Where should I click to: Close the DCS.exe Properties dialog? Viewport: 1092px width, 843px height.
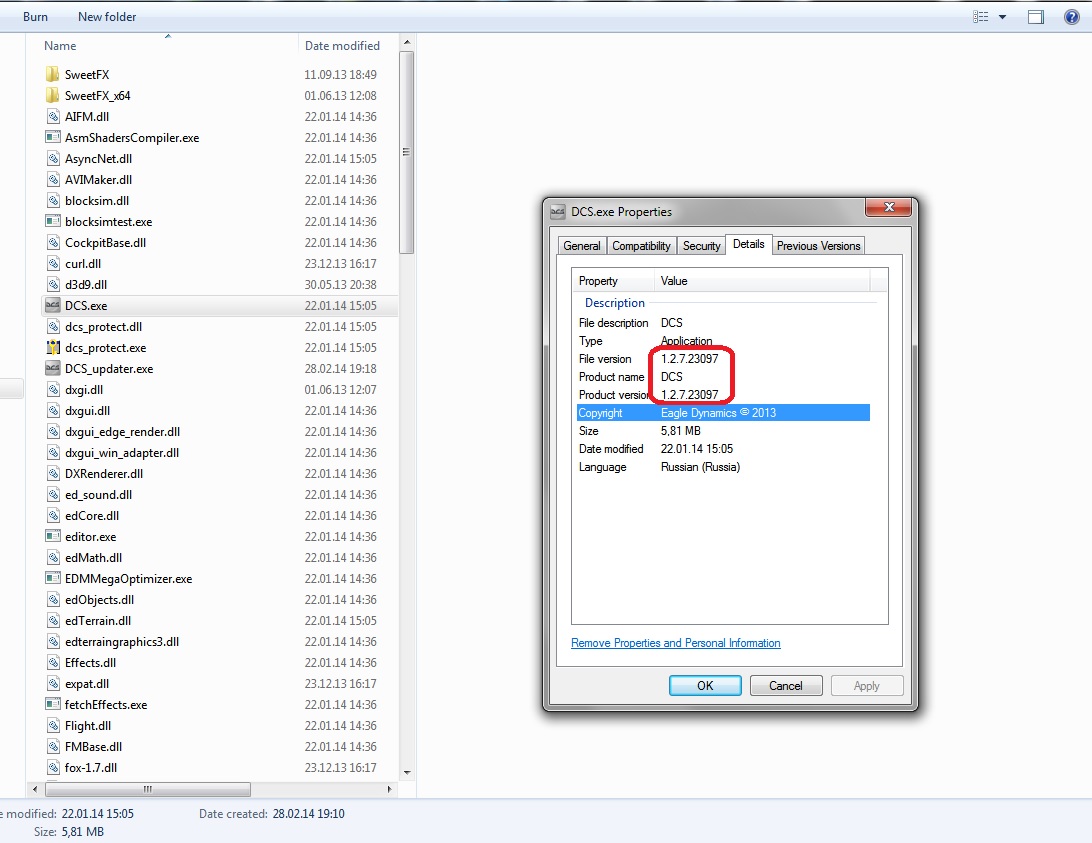889,207
